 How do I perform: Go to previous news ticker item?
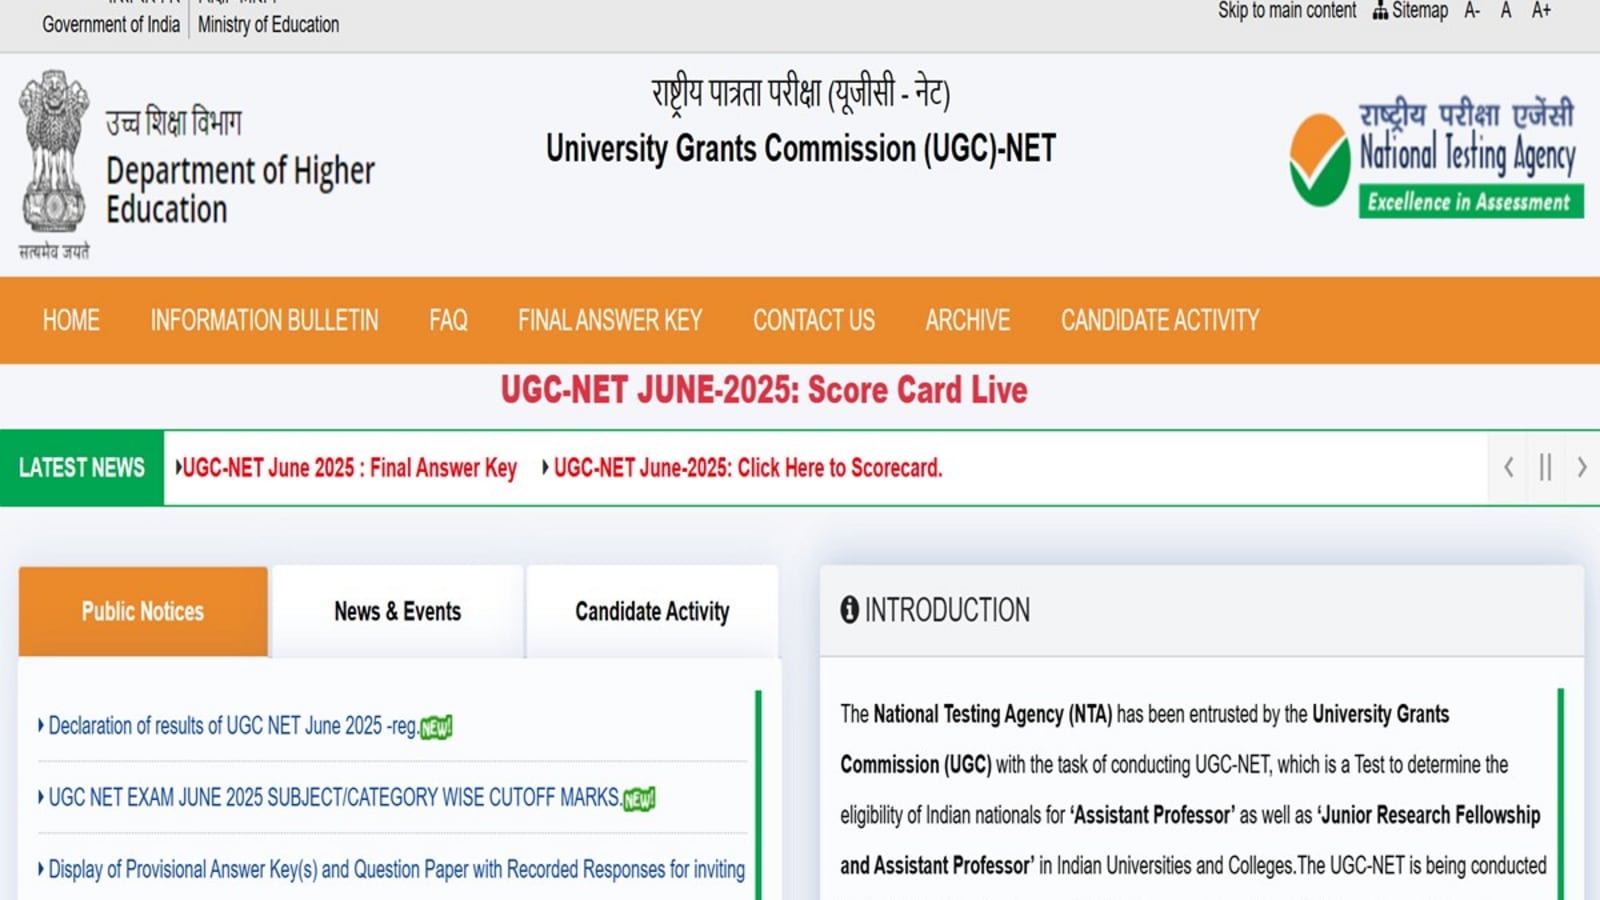coord(1508,467)
